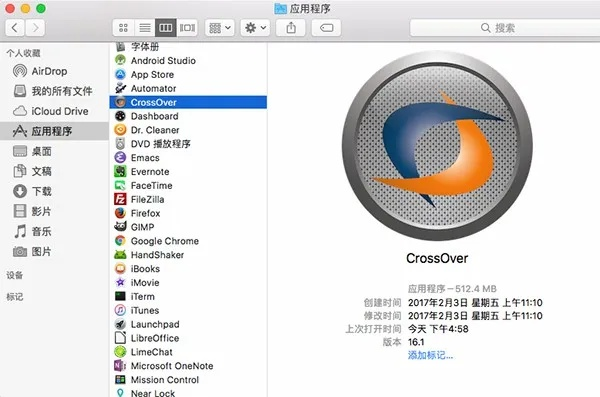
Task: Select App Store in the app list
Action: (x=188, y=74)
